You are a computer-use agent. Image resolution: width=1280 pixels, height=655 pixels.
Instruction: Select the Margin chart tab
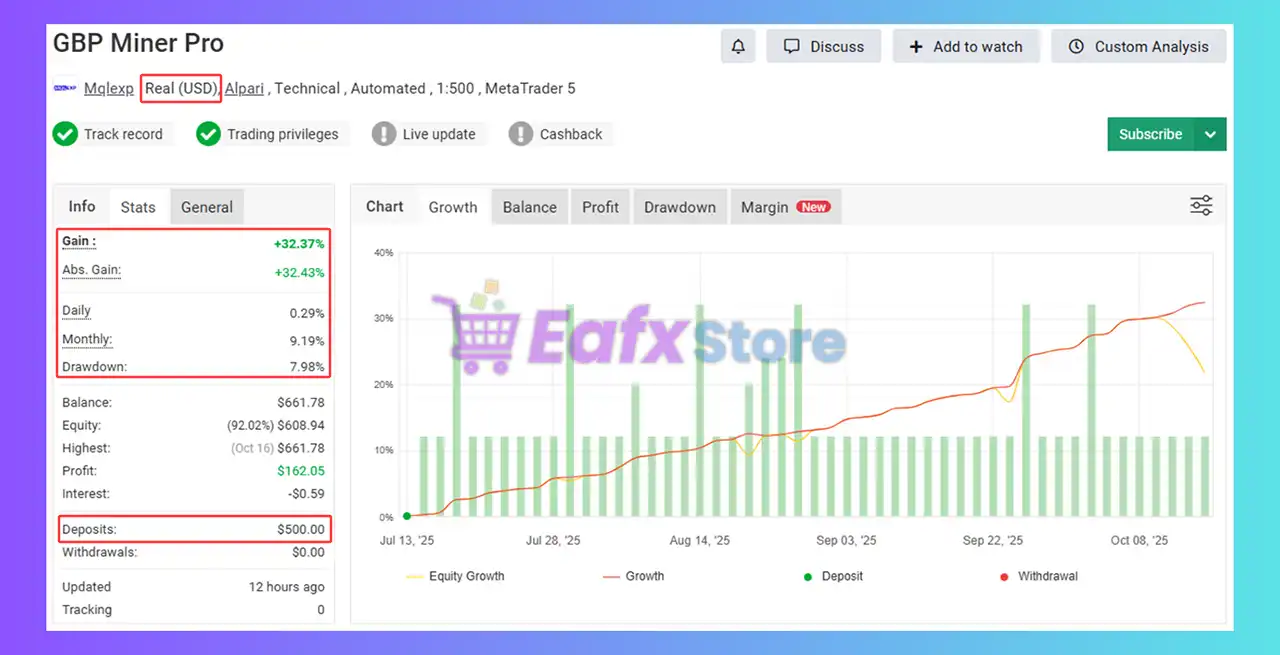(x=785, y=207)
